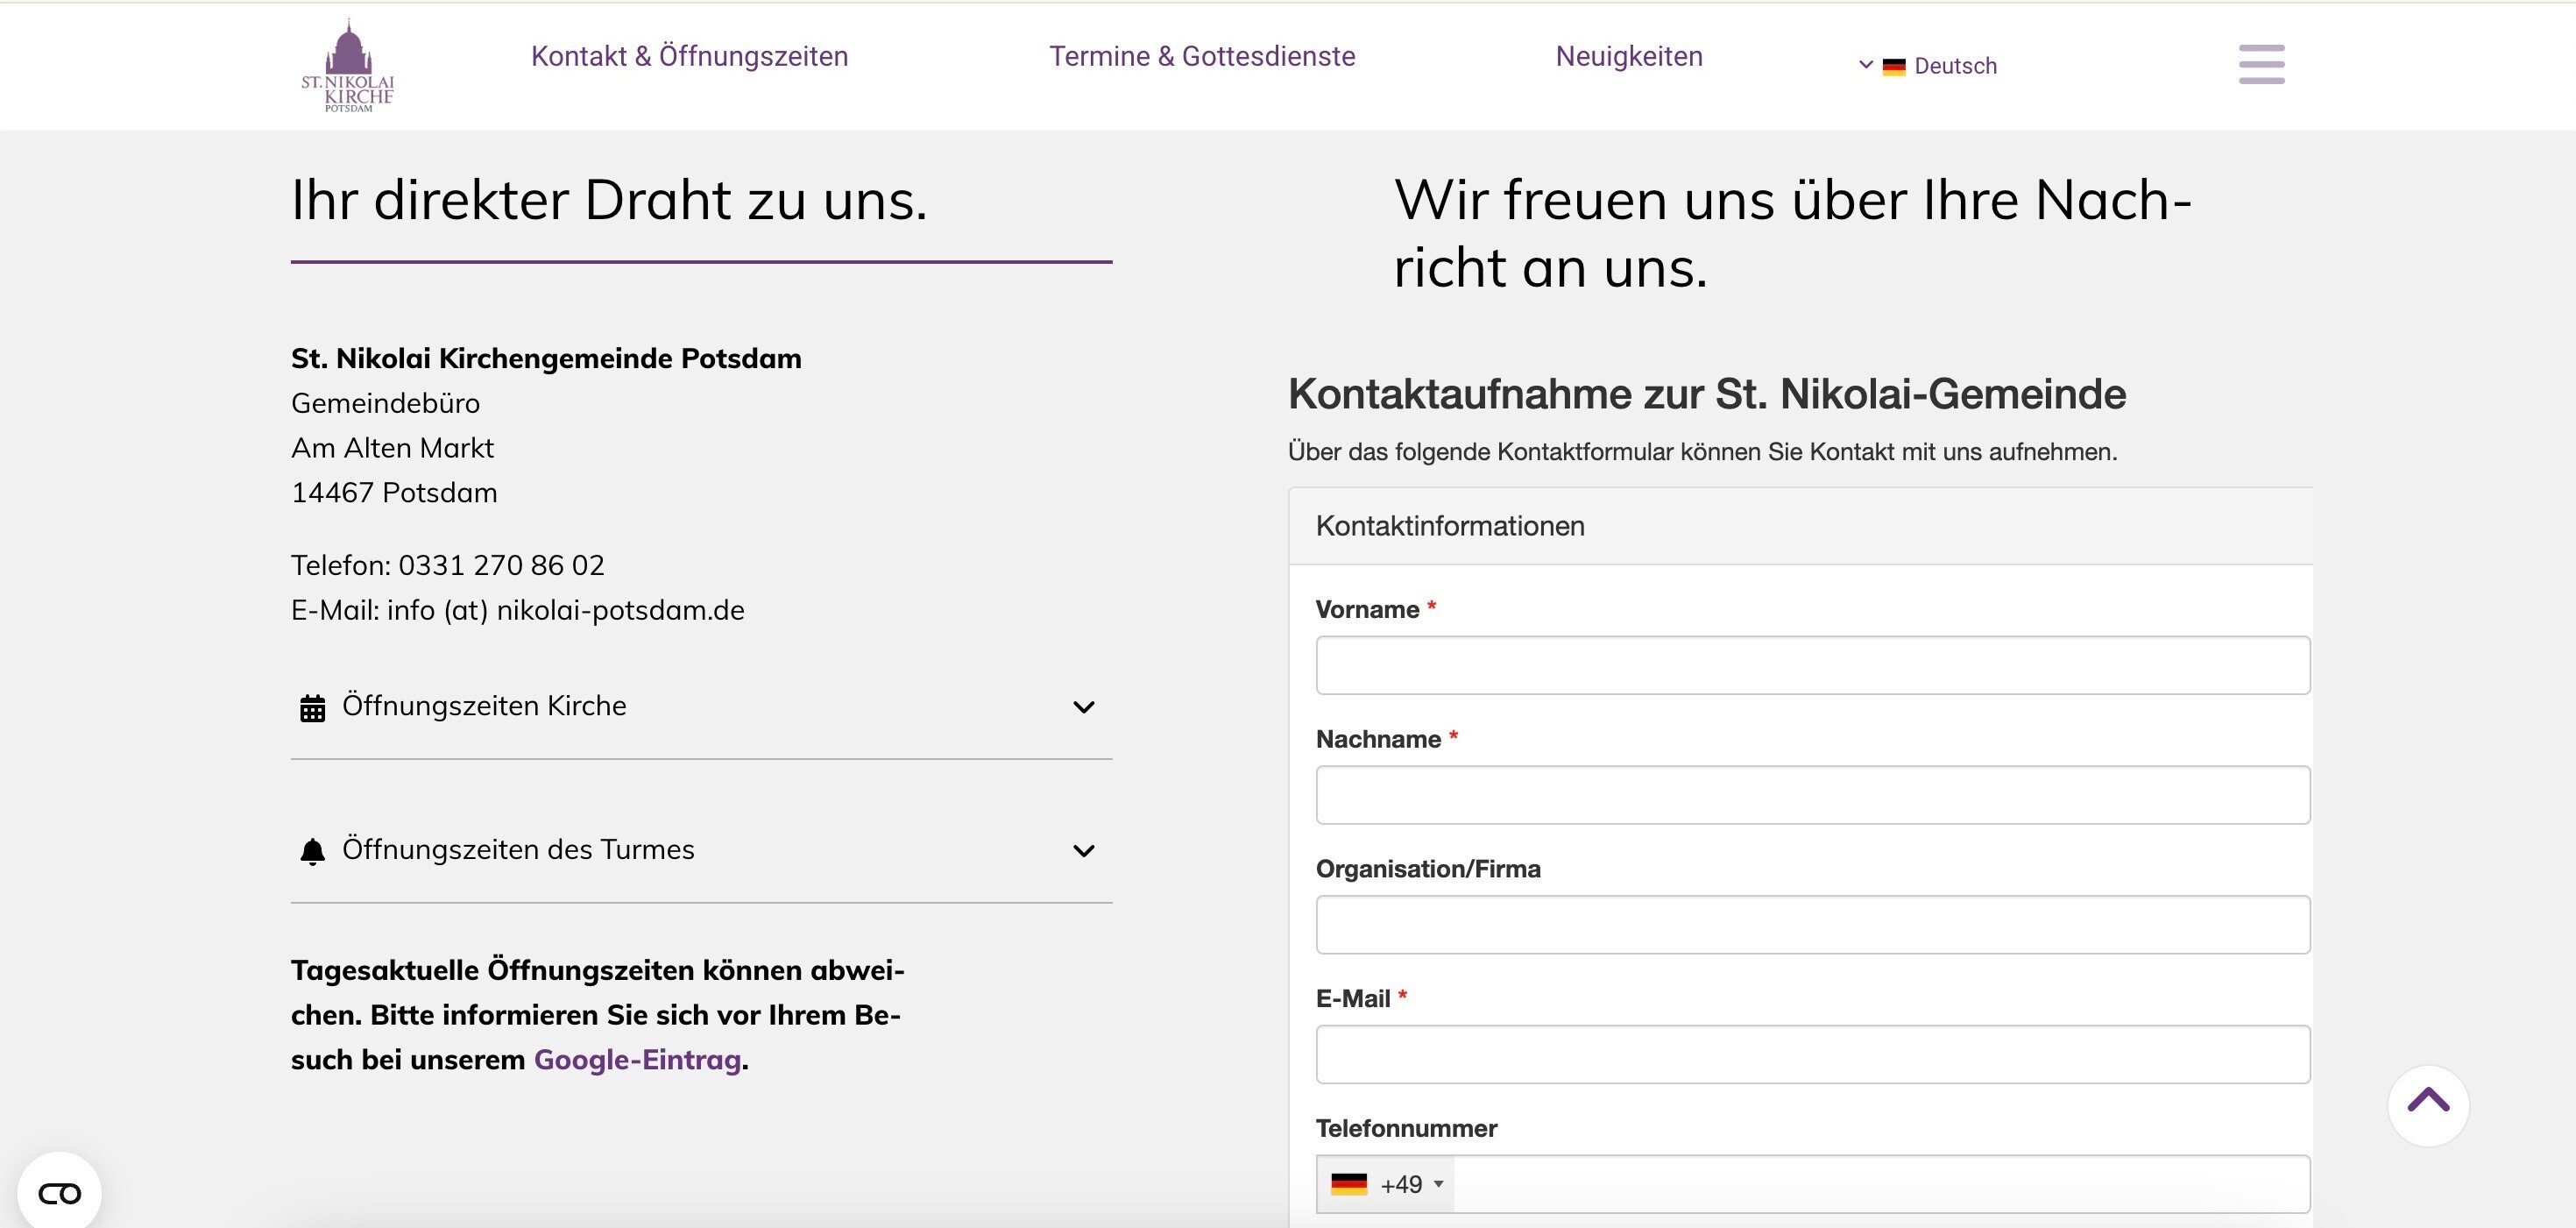2576x1228 pixels.
Task: Expand the Öffnungszeiten des Turmes chevron
Action: point(1083,851)
